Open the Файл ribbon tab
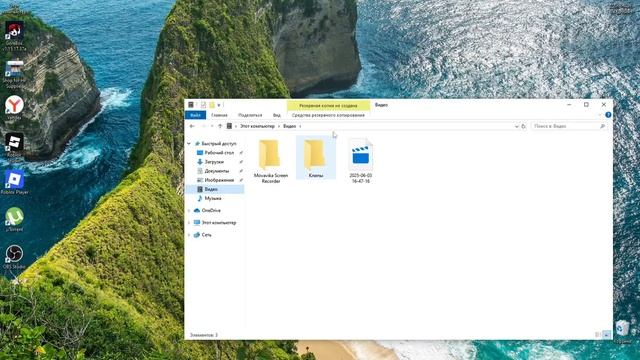 pos(195,115)
